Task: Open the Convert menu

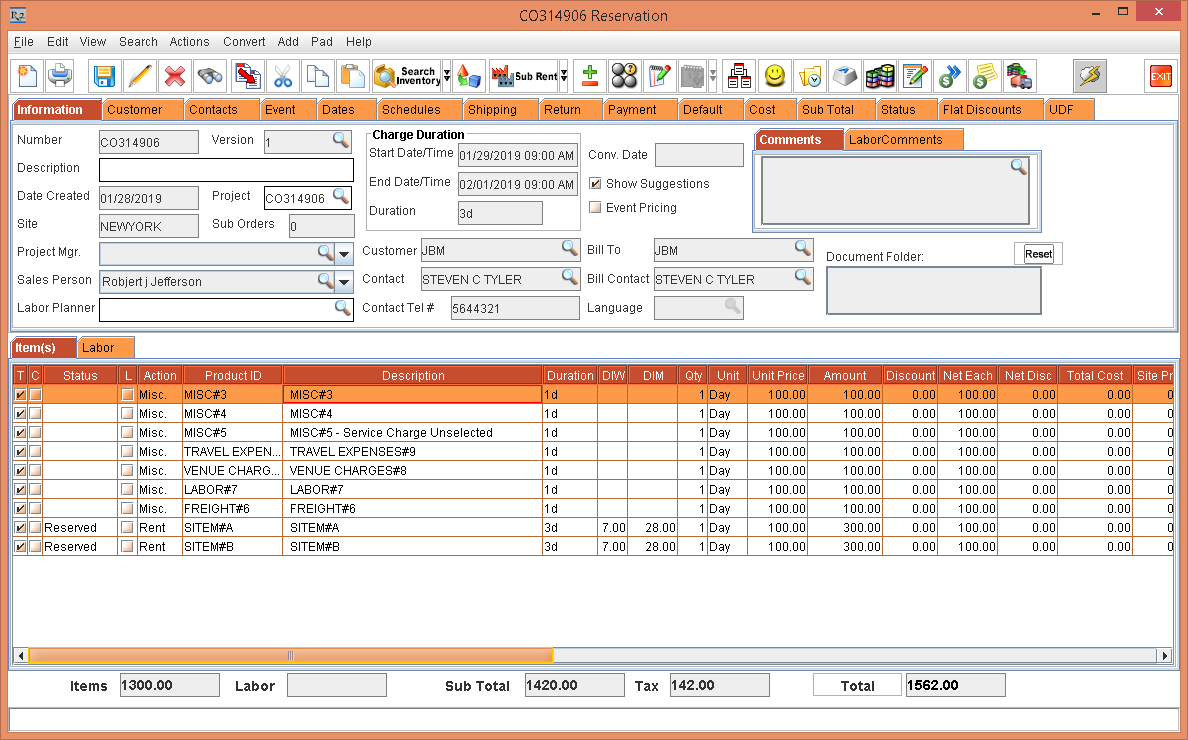Action: click(x=244, y=42)
